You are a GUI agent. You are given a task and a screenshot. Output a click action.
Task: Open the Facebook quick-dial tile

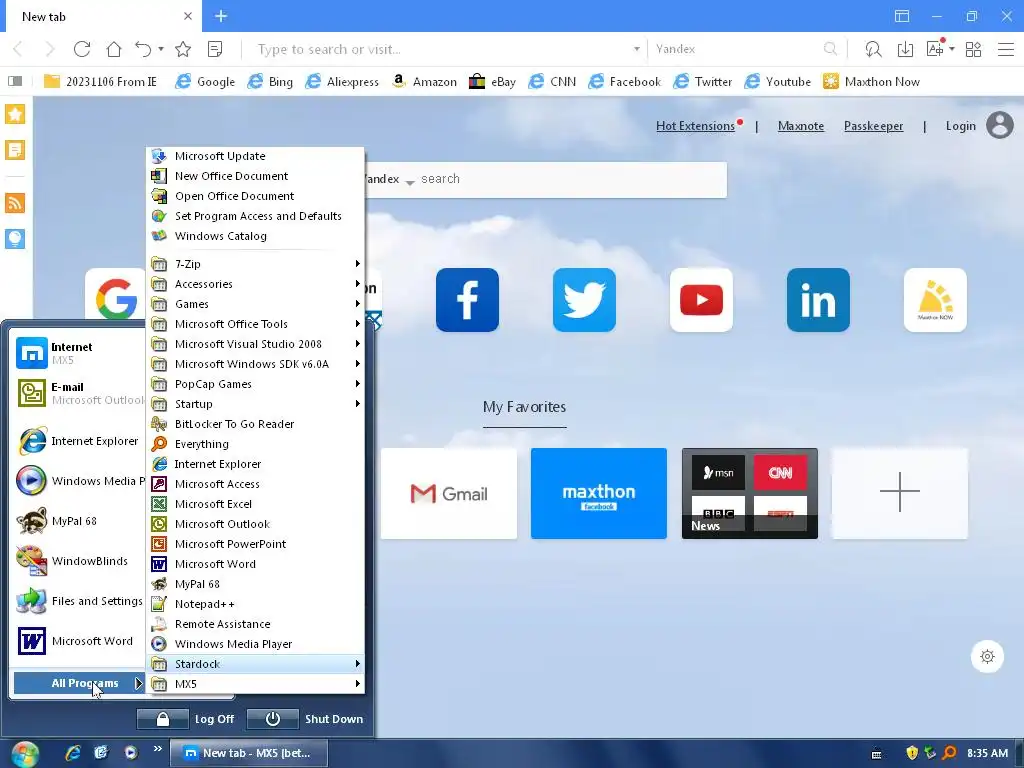point(467,300)
